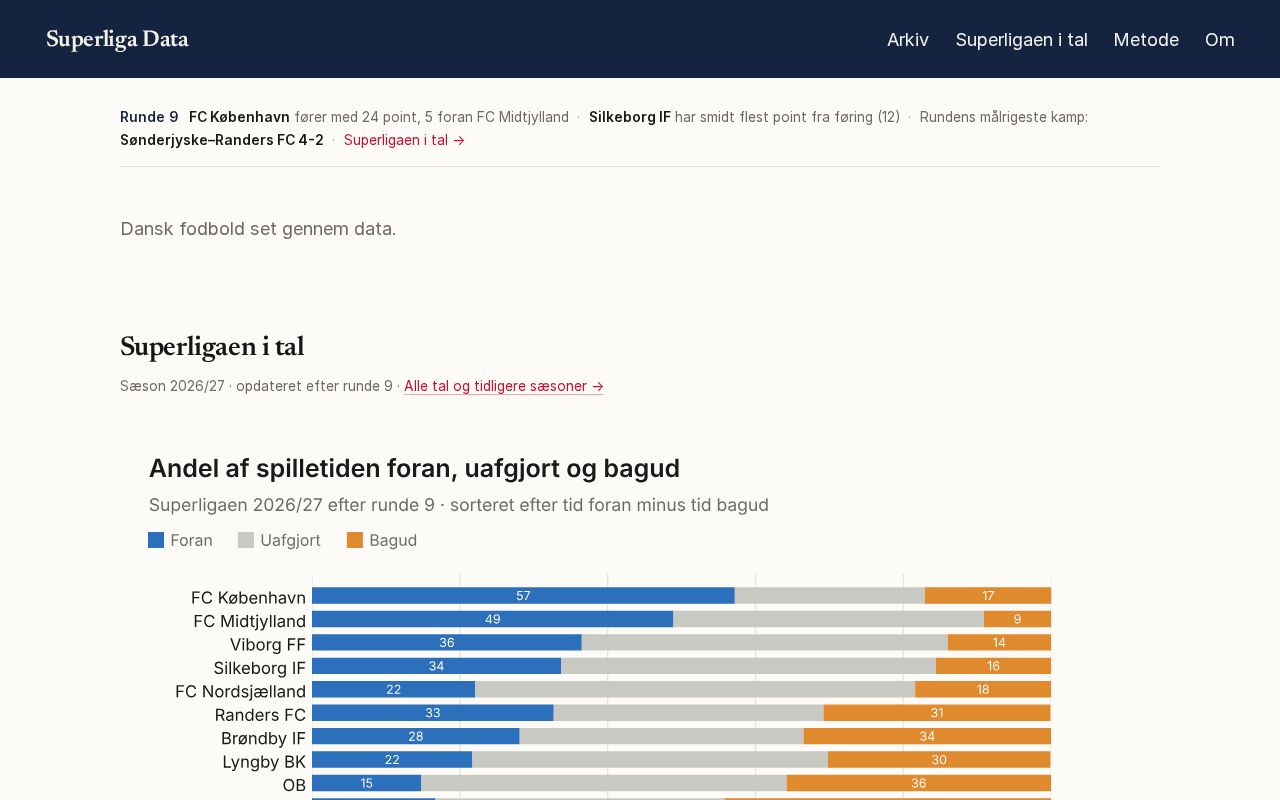Click FC København's blue bar labeled 57
This screenshot has width=1280, height=800.
click(523, 595)
